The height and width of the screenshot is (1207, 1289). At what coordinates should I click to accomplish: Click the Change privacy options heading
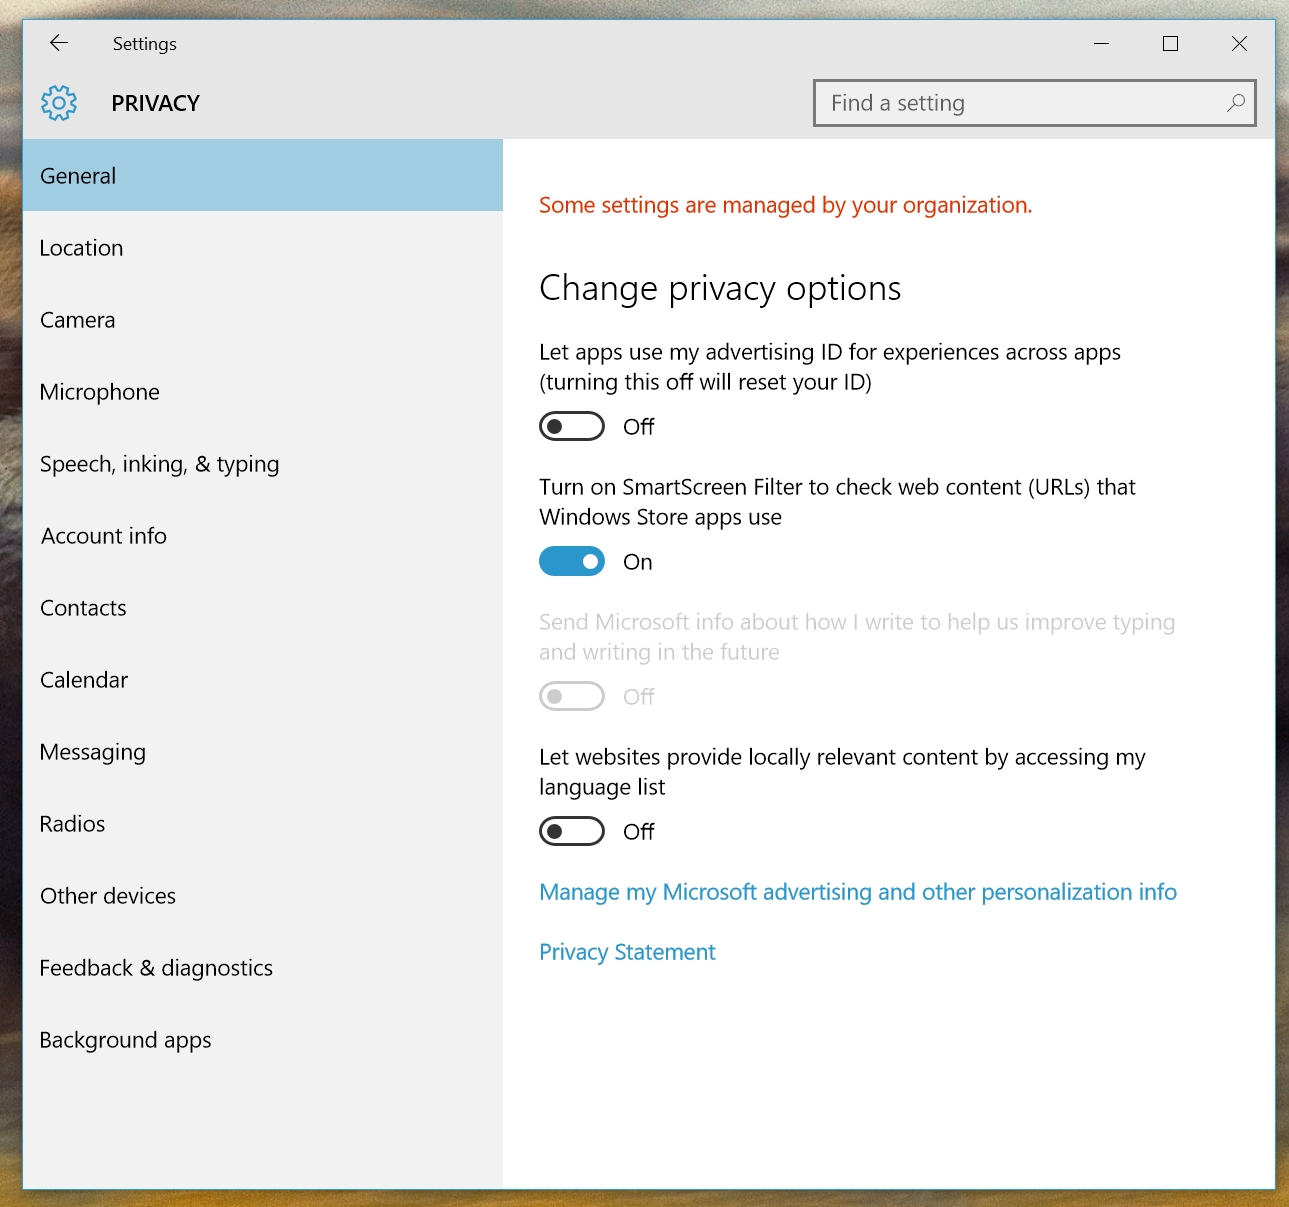[x=720, y=288]
